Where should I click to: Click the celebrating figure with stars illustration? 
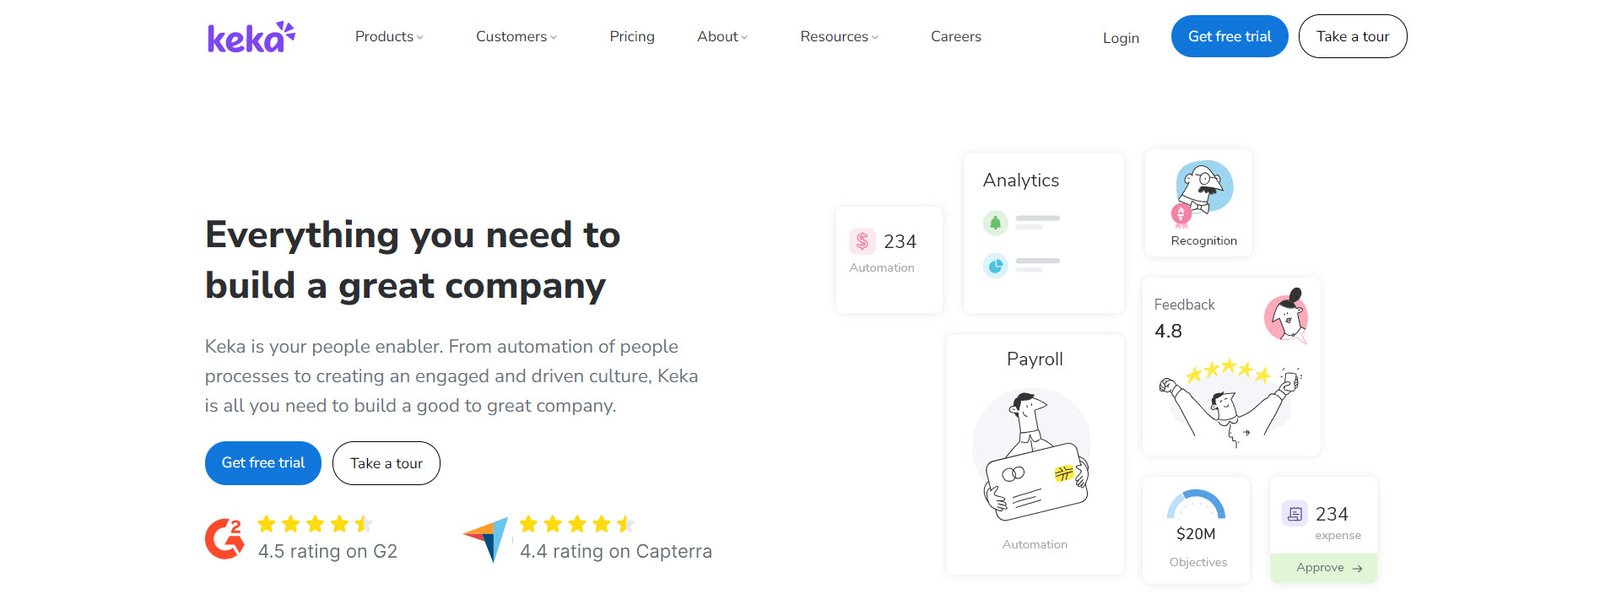point(1230,402)
